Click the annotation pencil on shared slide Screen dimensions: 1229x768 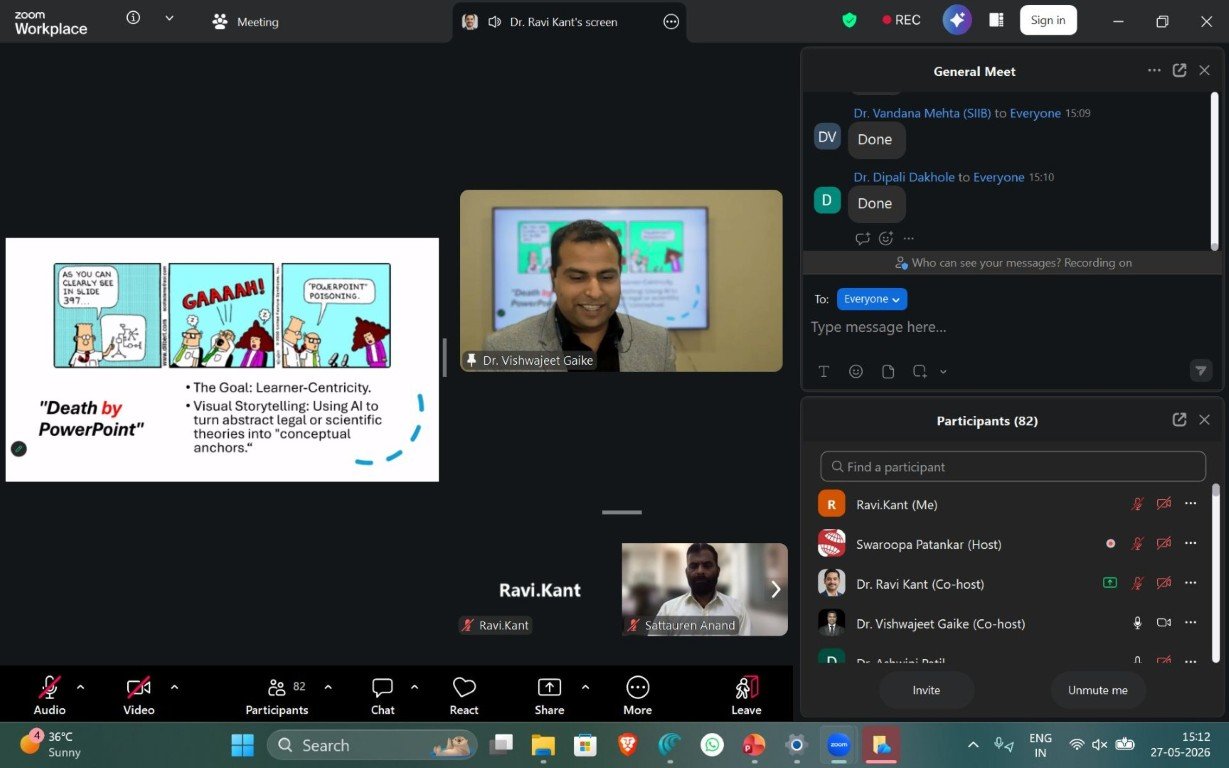tap(18, 448)
